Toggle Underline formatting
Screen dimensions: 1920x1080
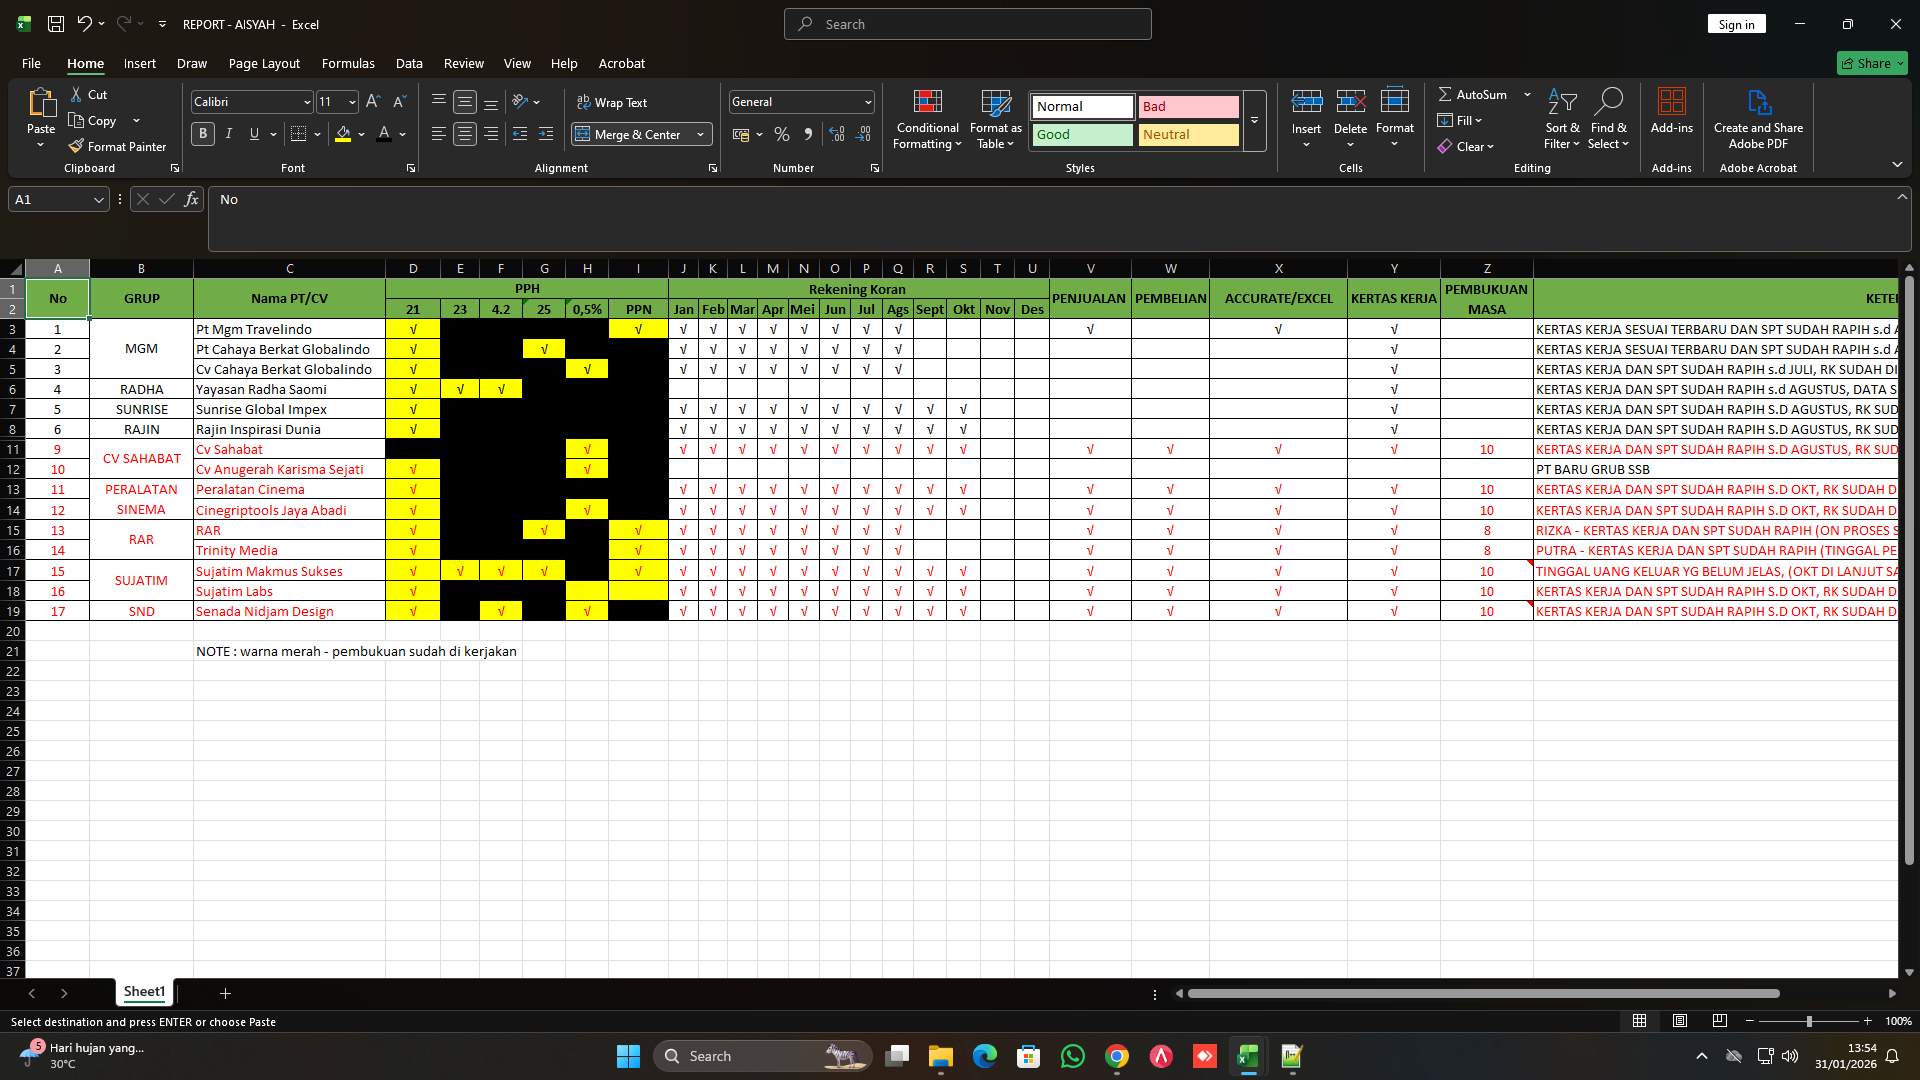(253, 133)
